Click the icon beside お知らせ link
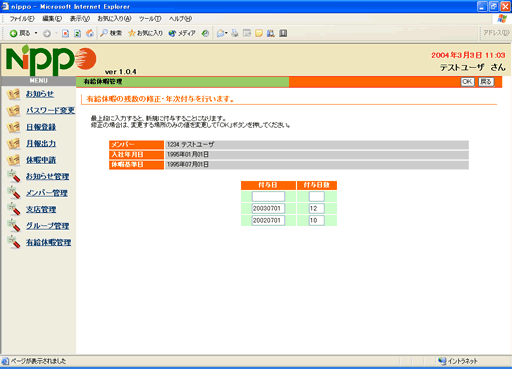Image resolution: width=512 pixels, height=369 pixels. coord(14,94)
